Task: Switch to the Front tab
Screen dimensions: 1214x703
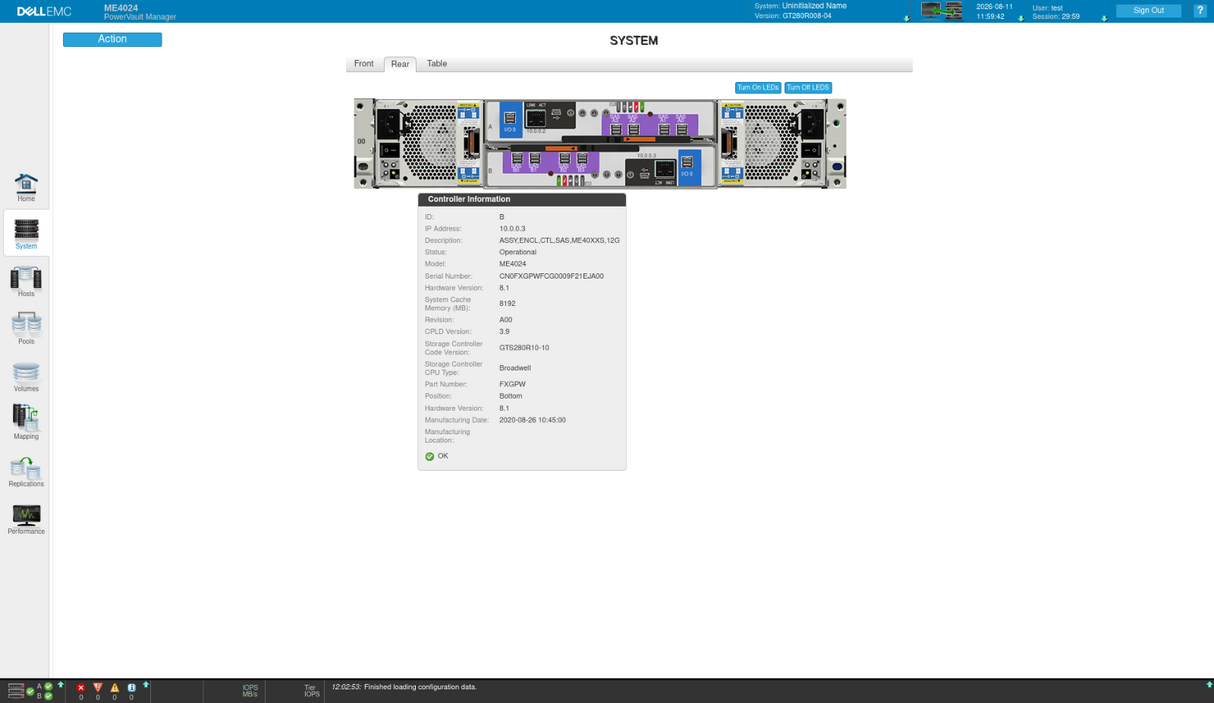Action: point(364,63)
